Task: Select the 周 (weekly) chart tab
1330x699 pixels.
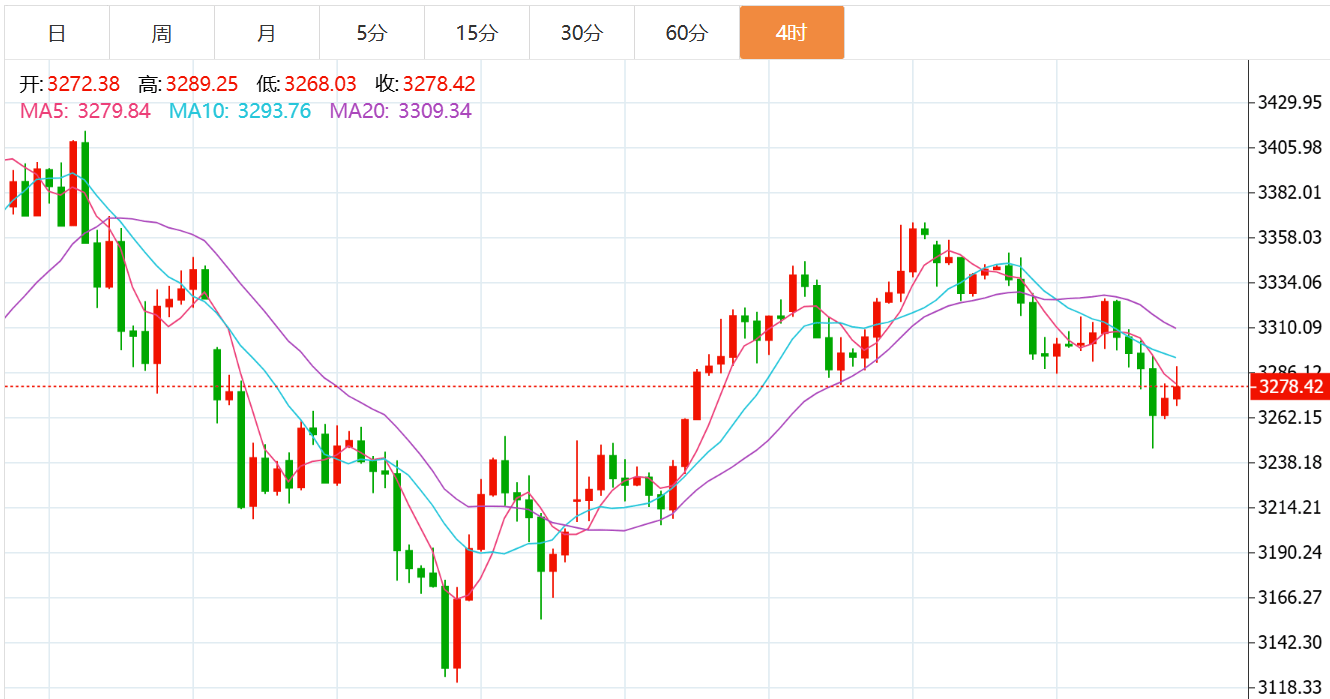Action: click(x=162, y=33)
